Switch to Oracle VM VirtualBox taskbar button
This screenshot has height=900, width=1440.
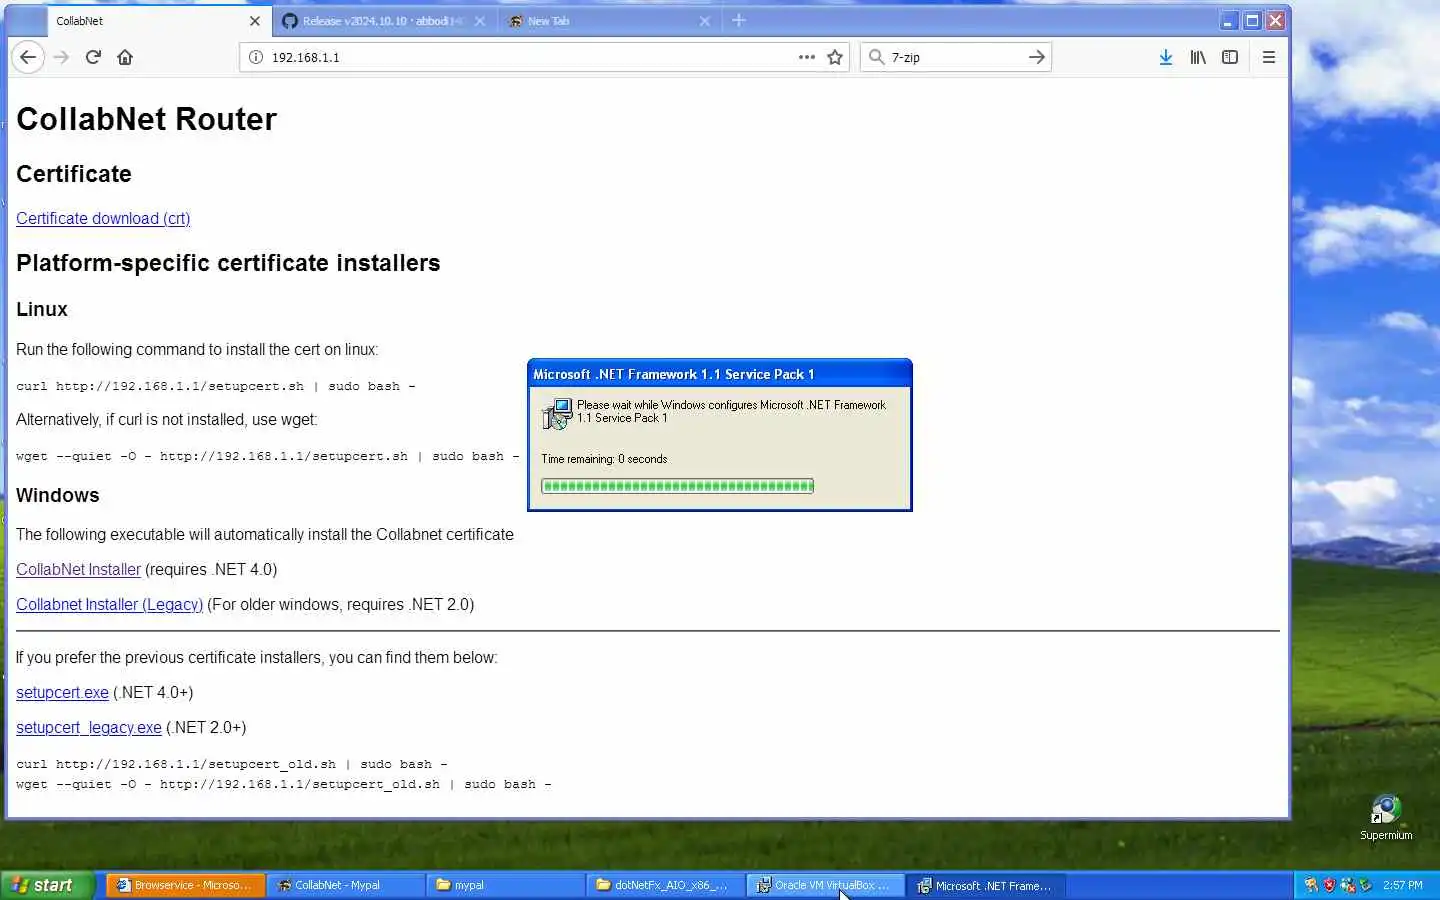(x=825, y=885)
